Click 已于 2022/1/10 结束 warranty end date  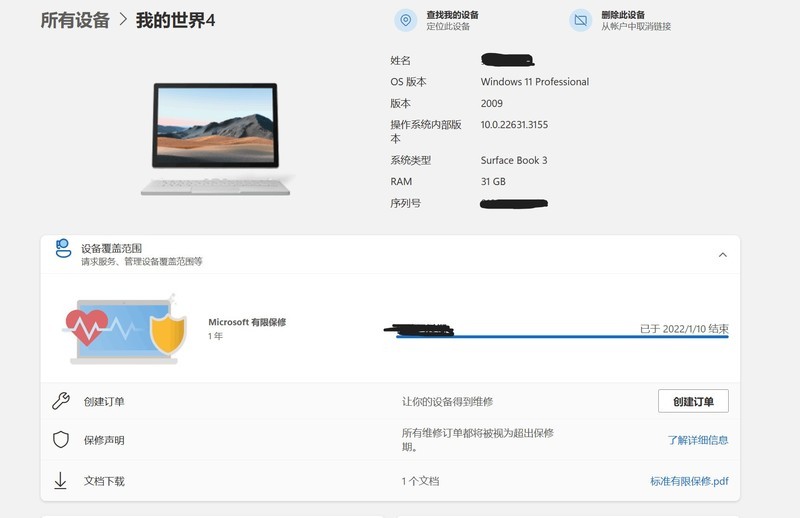coord(684,329)
